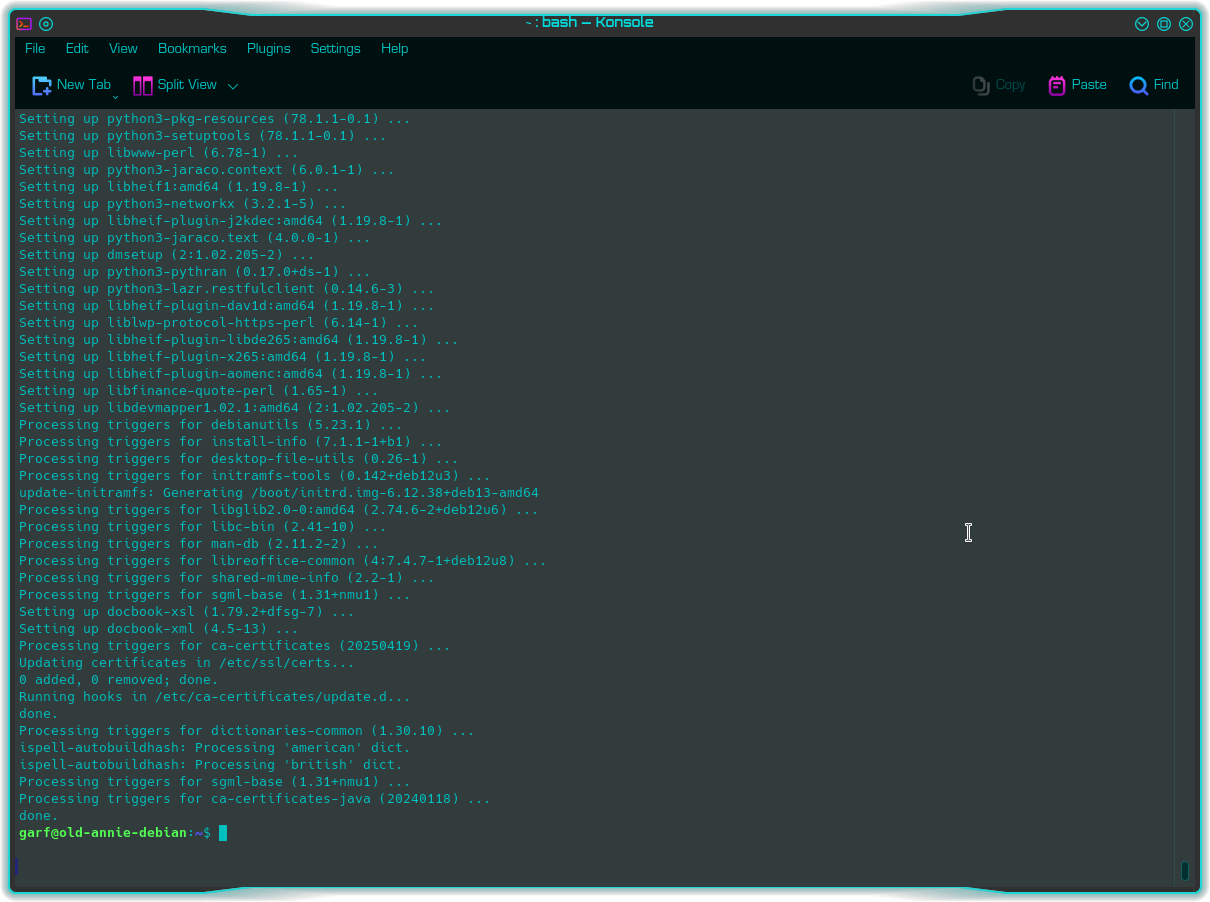
Task: Open the View menu
Action: tap(123, 48)
